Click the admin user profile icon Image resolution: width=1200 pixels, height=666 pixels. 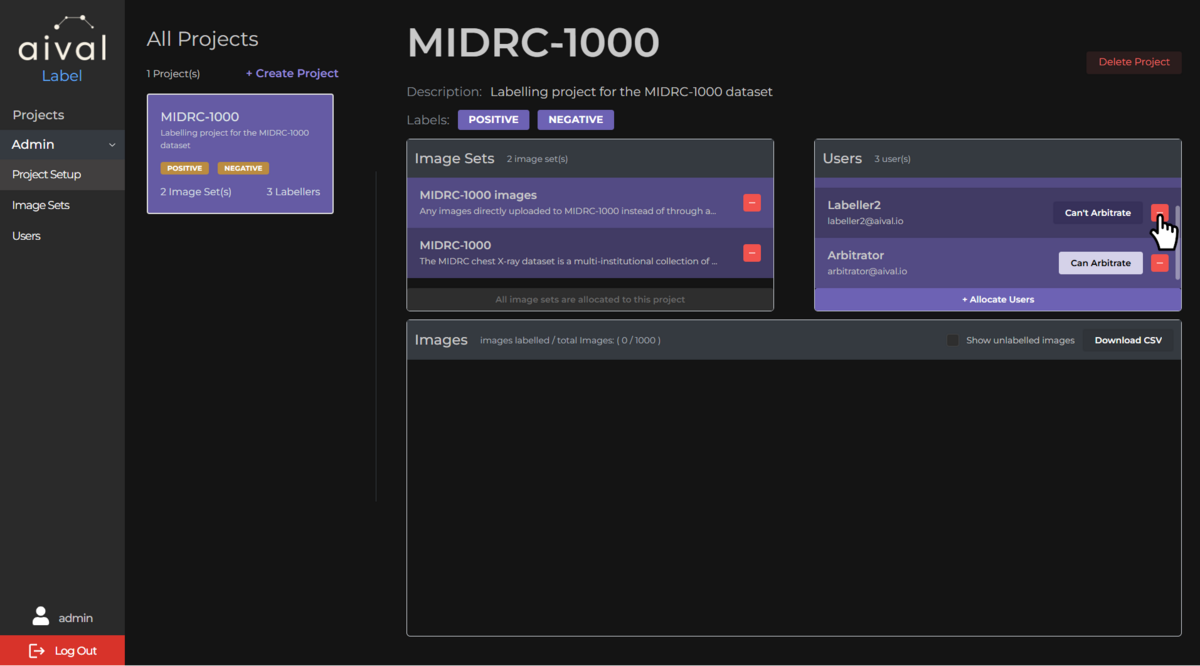(x=41, y=617)
